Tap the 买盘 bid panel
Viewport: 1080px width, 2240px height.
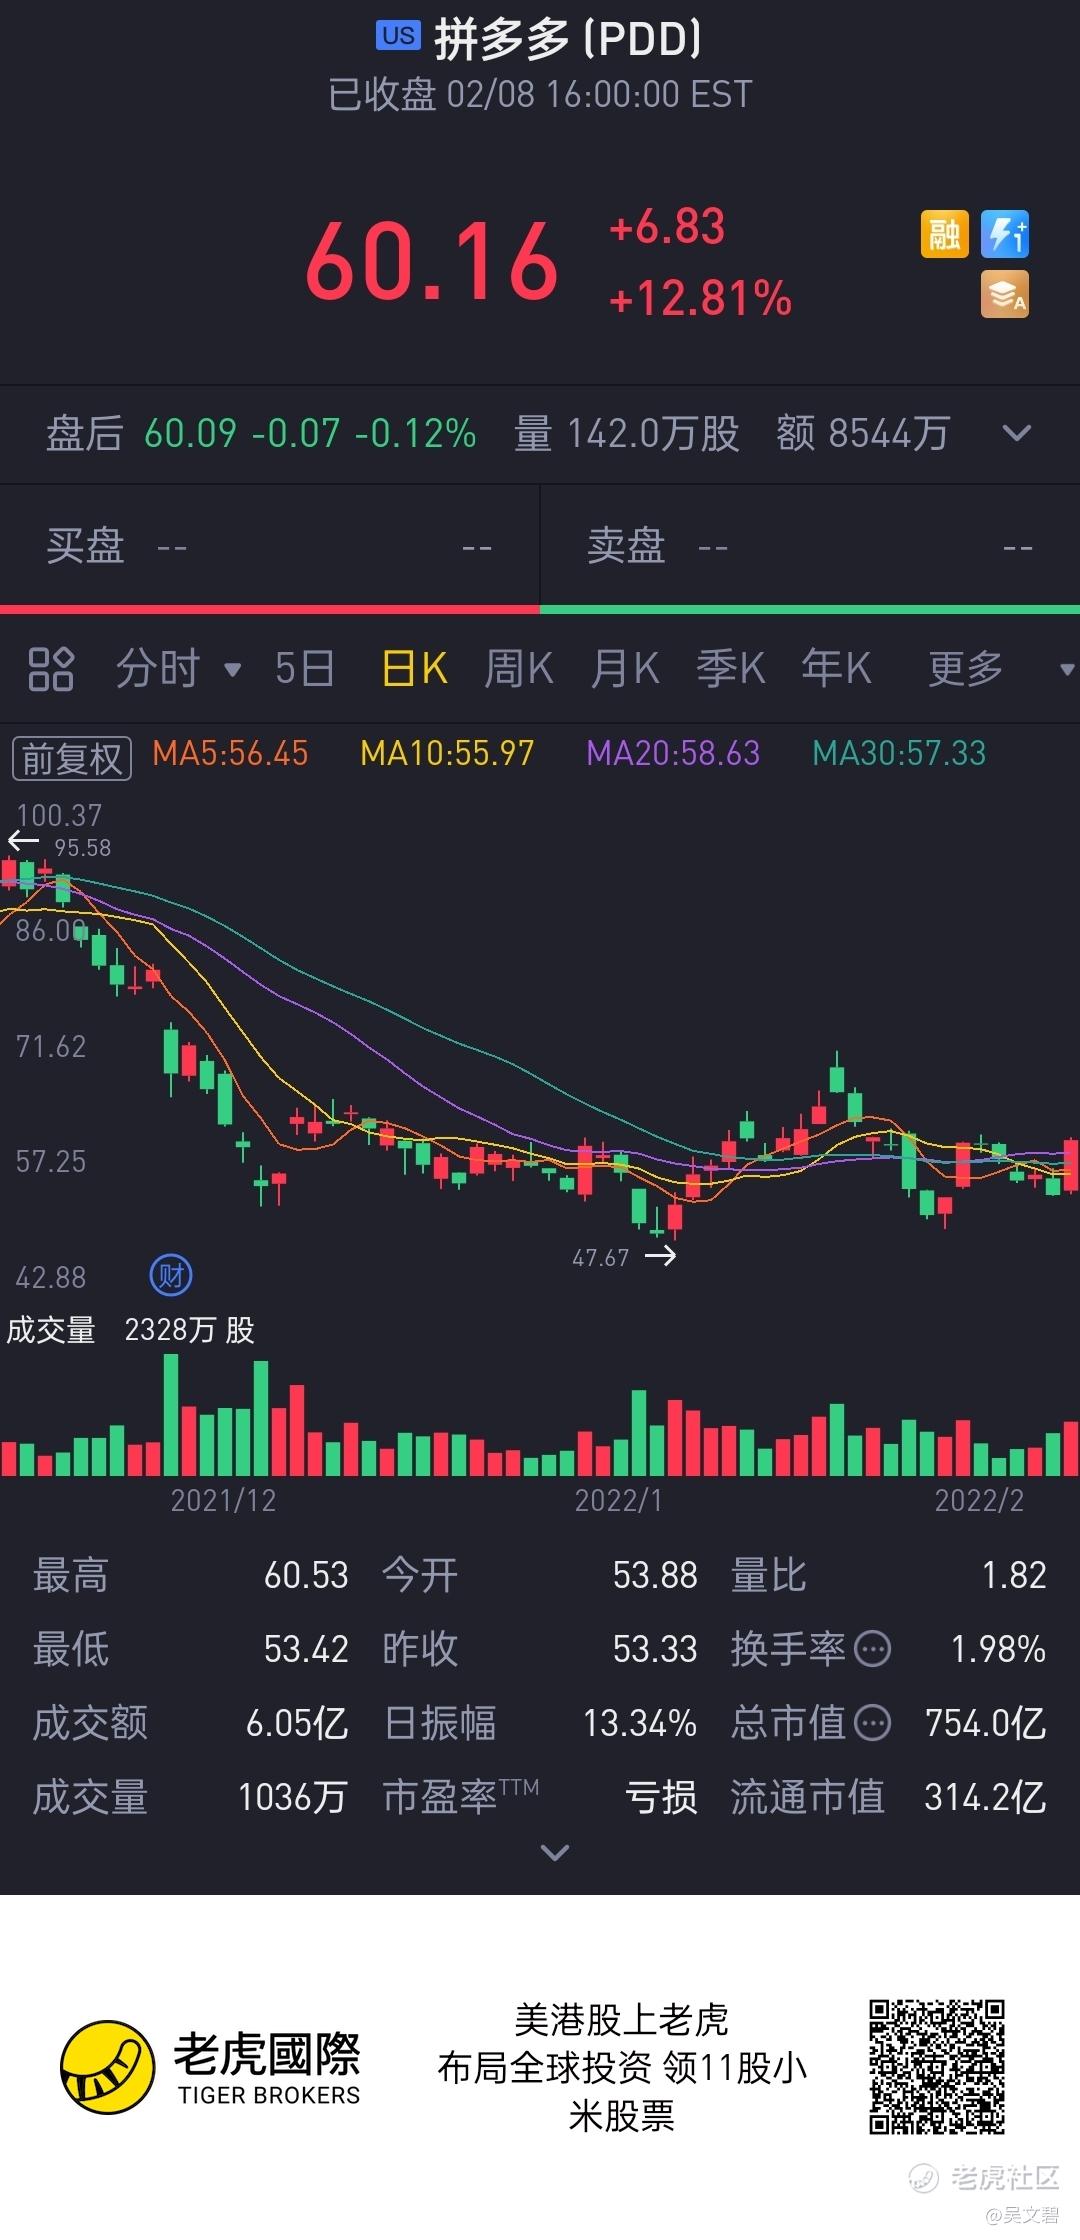pyautogui.click(x=269, y=546)
